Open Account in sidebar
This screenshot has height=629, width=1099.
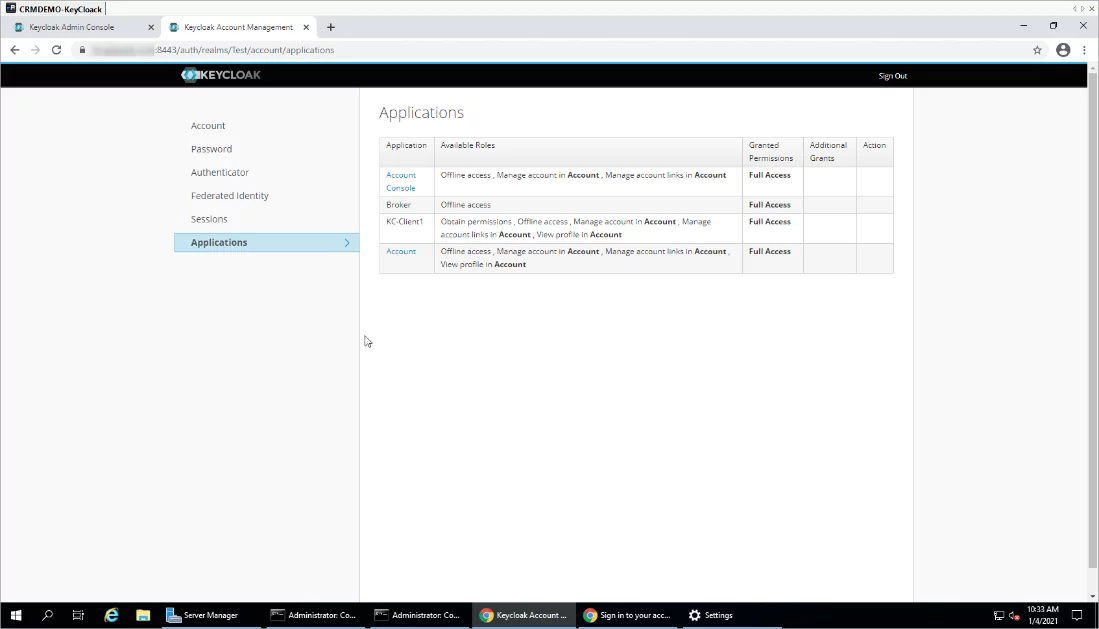click(x=207, y=126)
